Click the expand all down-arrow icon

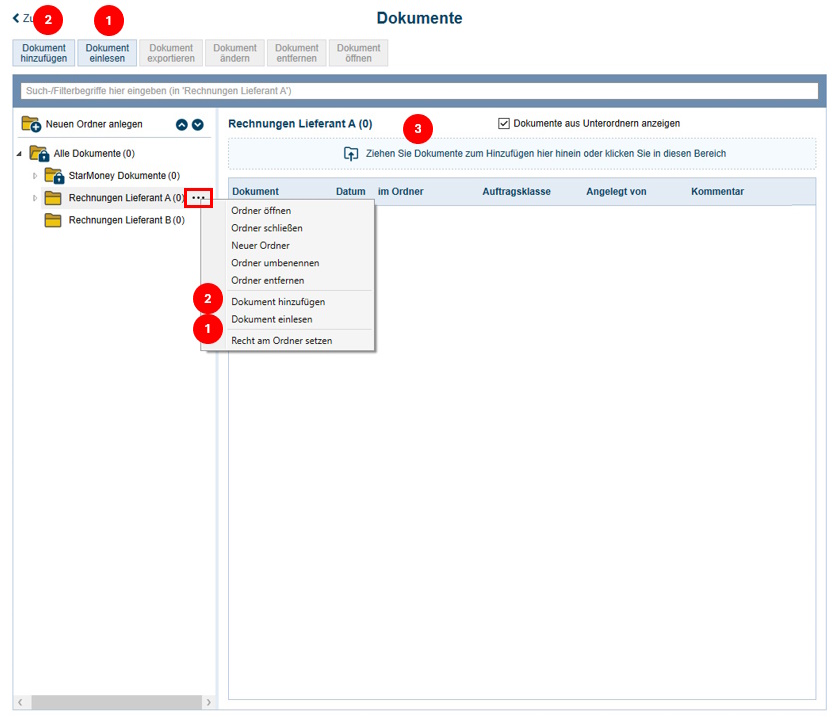pyautogui.click(x=198, y=125)
